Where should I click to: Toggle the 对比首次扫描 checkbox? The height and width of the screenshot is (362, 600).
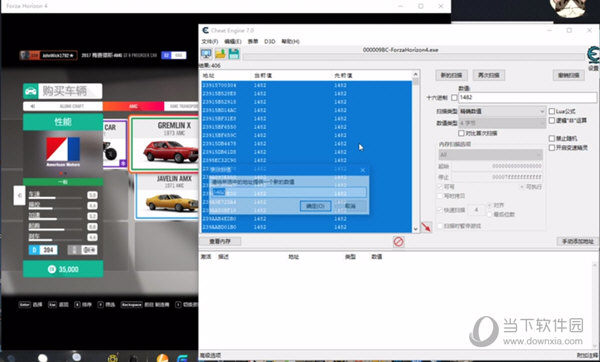tap(461, 133)
